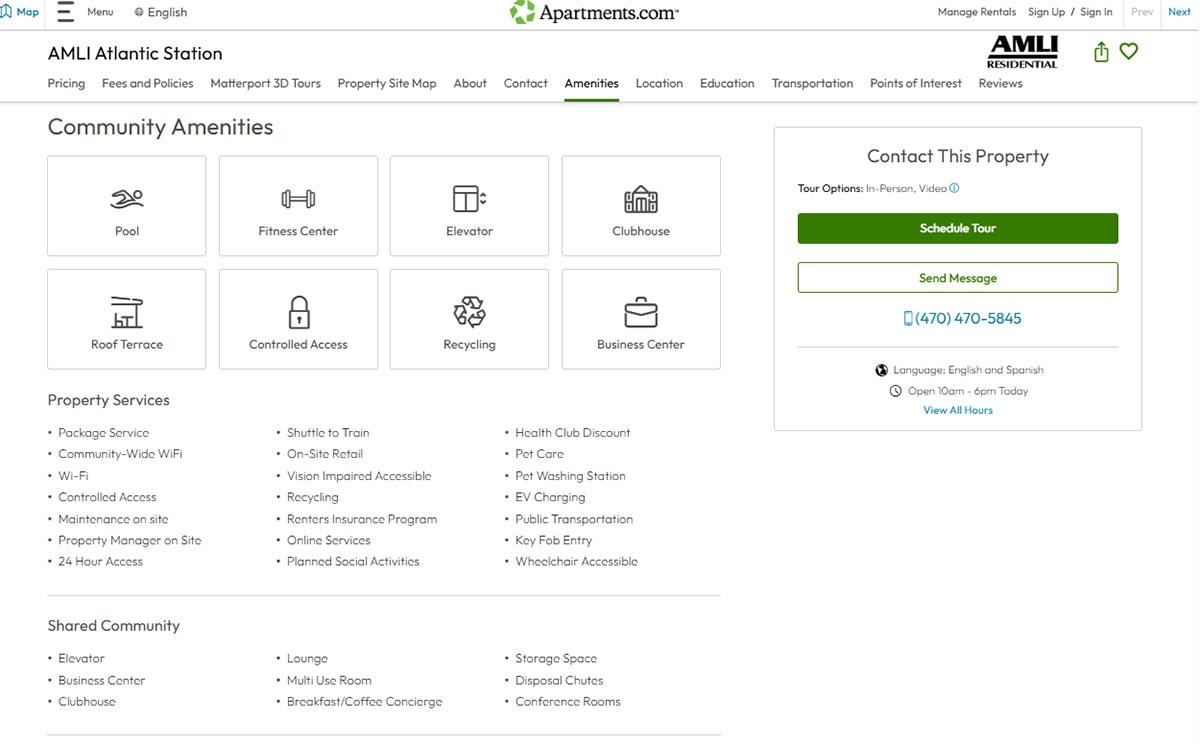This screenshot has width=1200, height=744.
Task: Call (470) 470-5845 link
Action: (x=968, y=318)
